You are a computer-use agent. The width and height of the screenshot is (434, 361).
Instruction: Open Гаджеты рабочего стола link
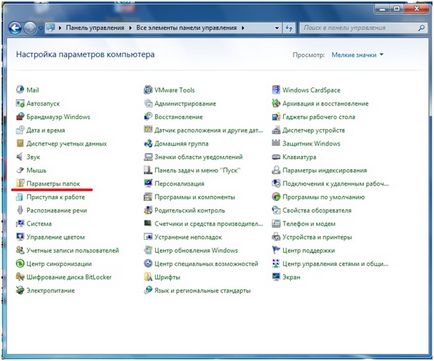(x=319, y=117)
